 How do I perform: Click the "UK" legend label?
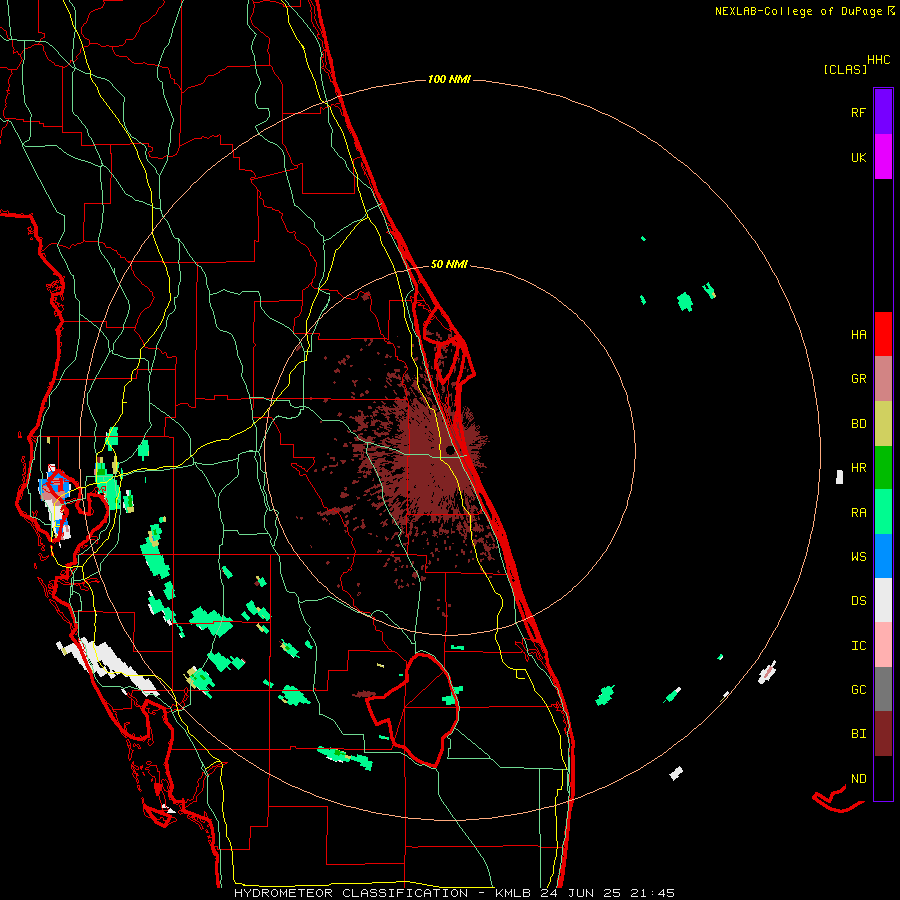(858, 157)
